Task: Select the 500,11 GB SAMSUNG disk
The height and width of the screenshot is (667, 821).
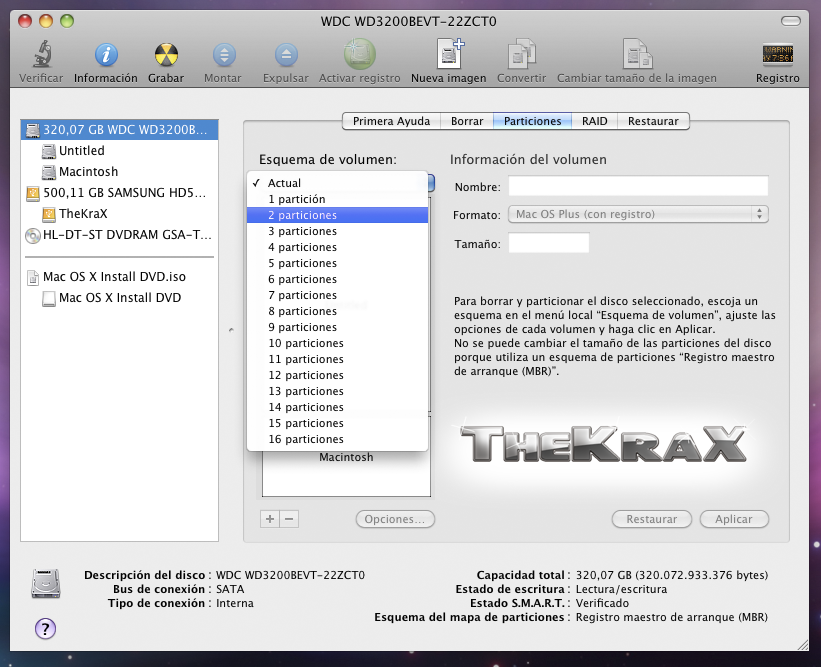Action: pos(119,193)
